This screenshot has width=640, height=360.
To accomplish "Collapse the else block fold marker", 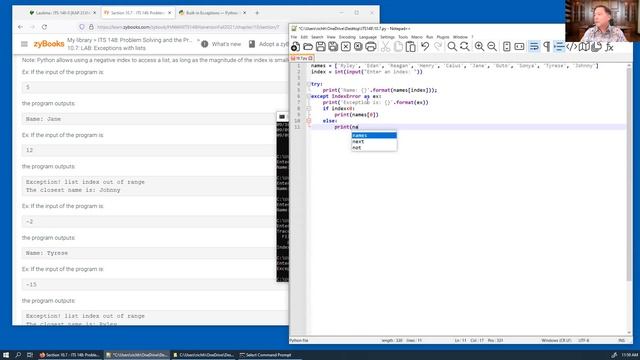I will pyautogui.click(x=309, y=121).
